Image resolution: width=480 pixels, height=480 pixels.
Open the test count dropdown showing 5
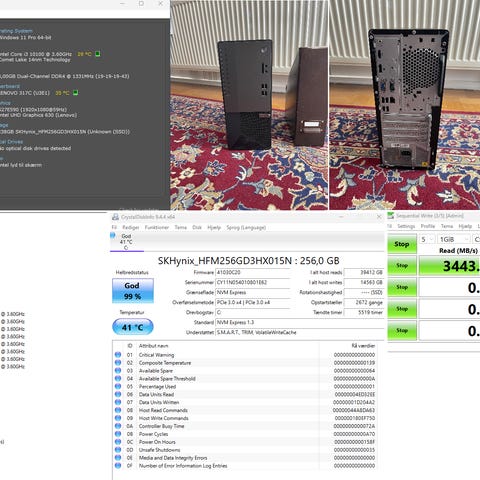pos(426,239)
